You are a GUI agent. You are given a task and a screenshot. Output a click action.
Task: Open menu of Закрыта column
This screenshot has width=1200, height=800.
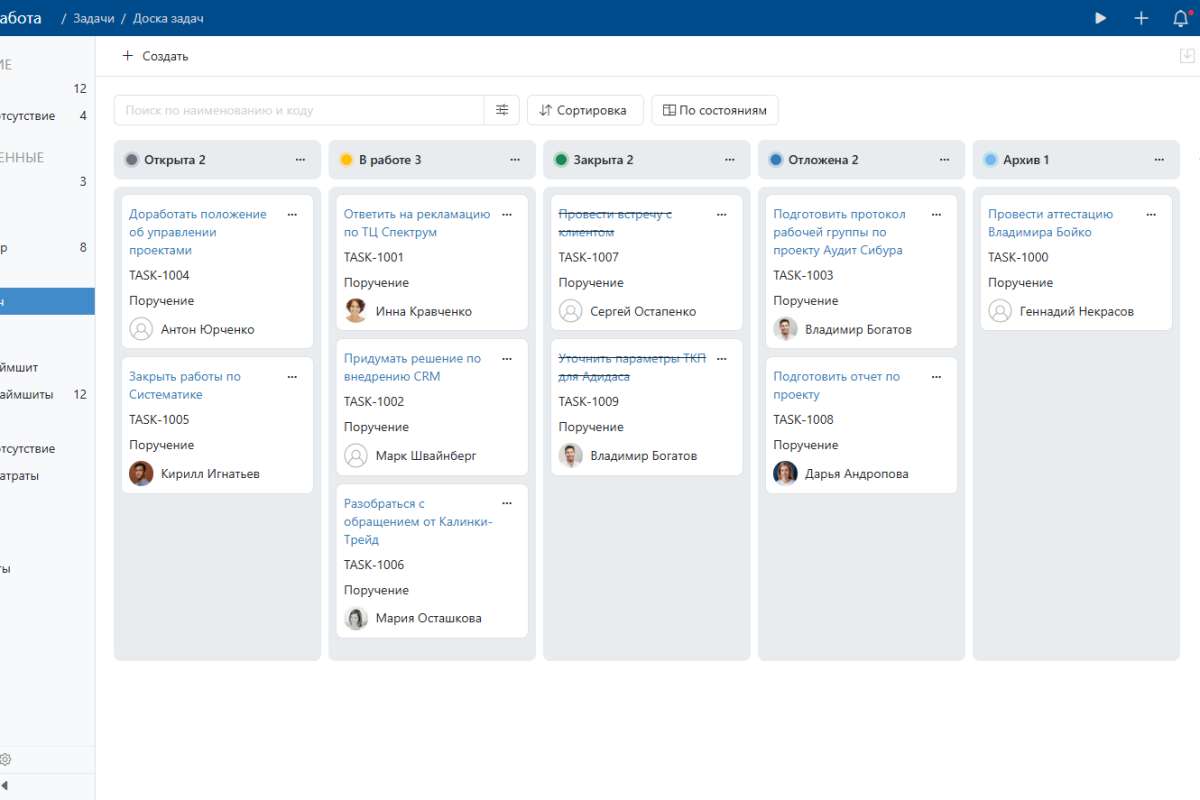(x=730, y=159)
